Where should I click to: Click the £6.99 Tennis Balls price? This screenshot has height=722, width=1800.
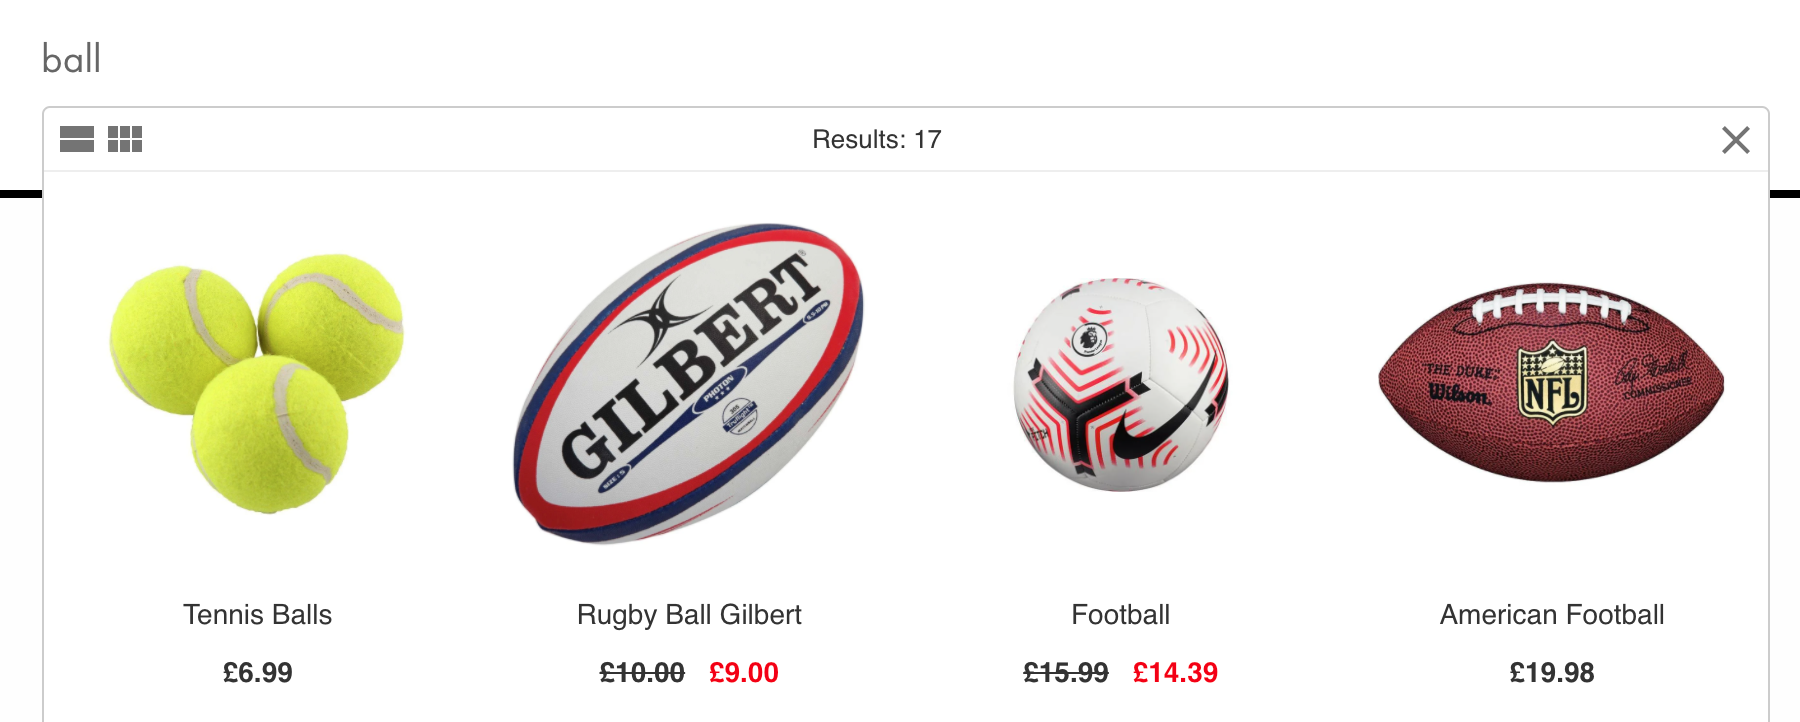(x=257, y=673)
